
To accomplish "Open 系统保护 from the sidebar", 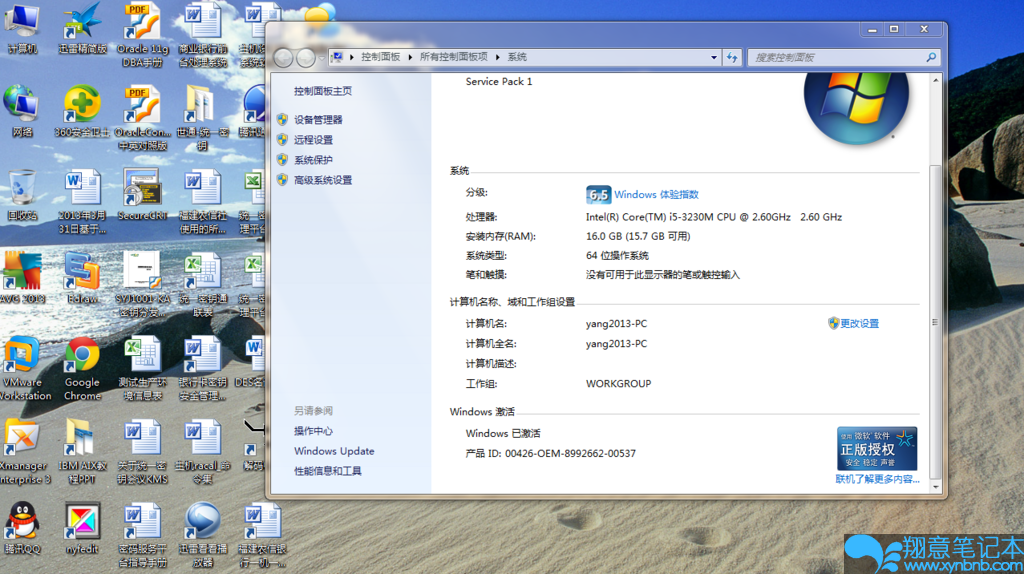I will point(313,160).
